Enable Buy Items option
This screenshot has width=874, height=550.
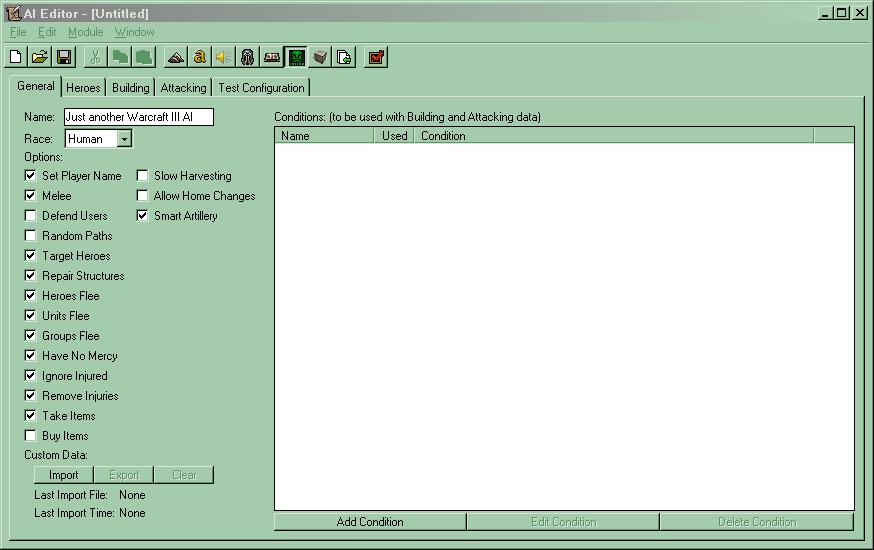pyautogui.click(x=31, y=436)
